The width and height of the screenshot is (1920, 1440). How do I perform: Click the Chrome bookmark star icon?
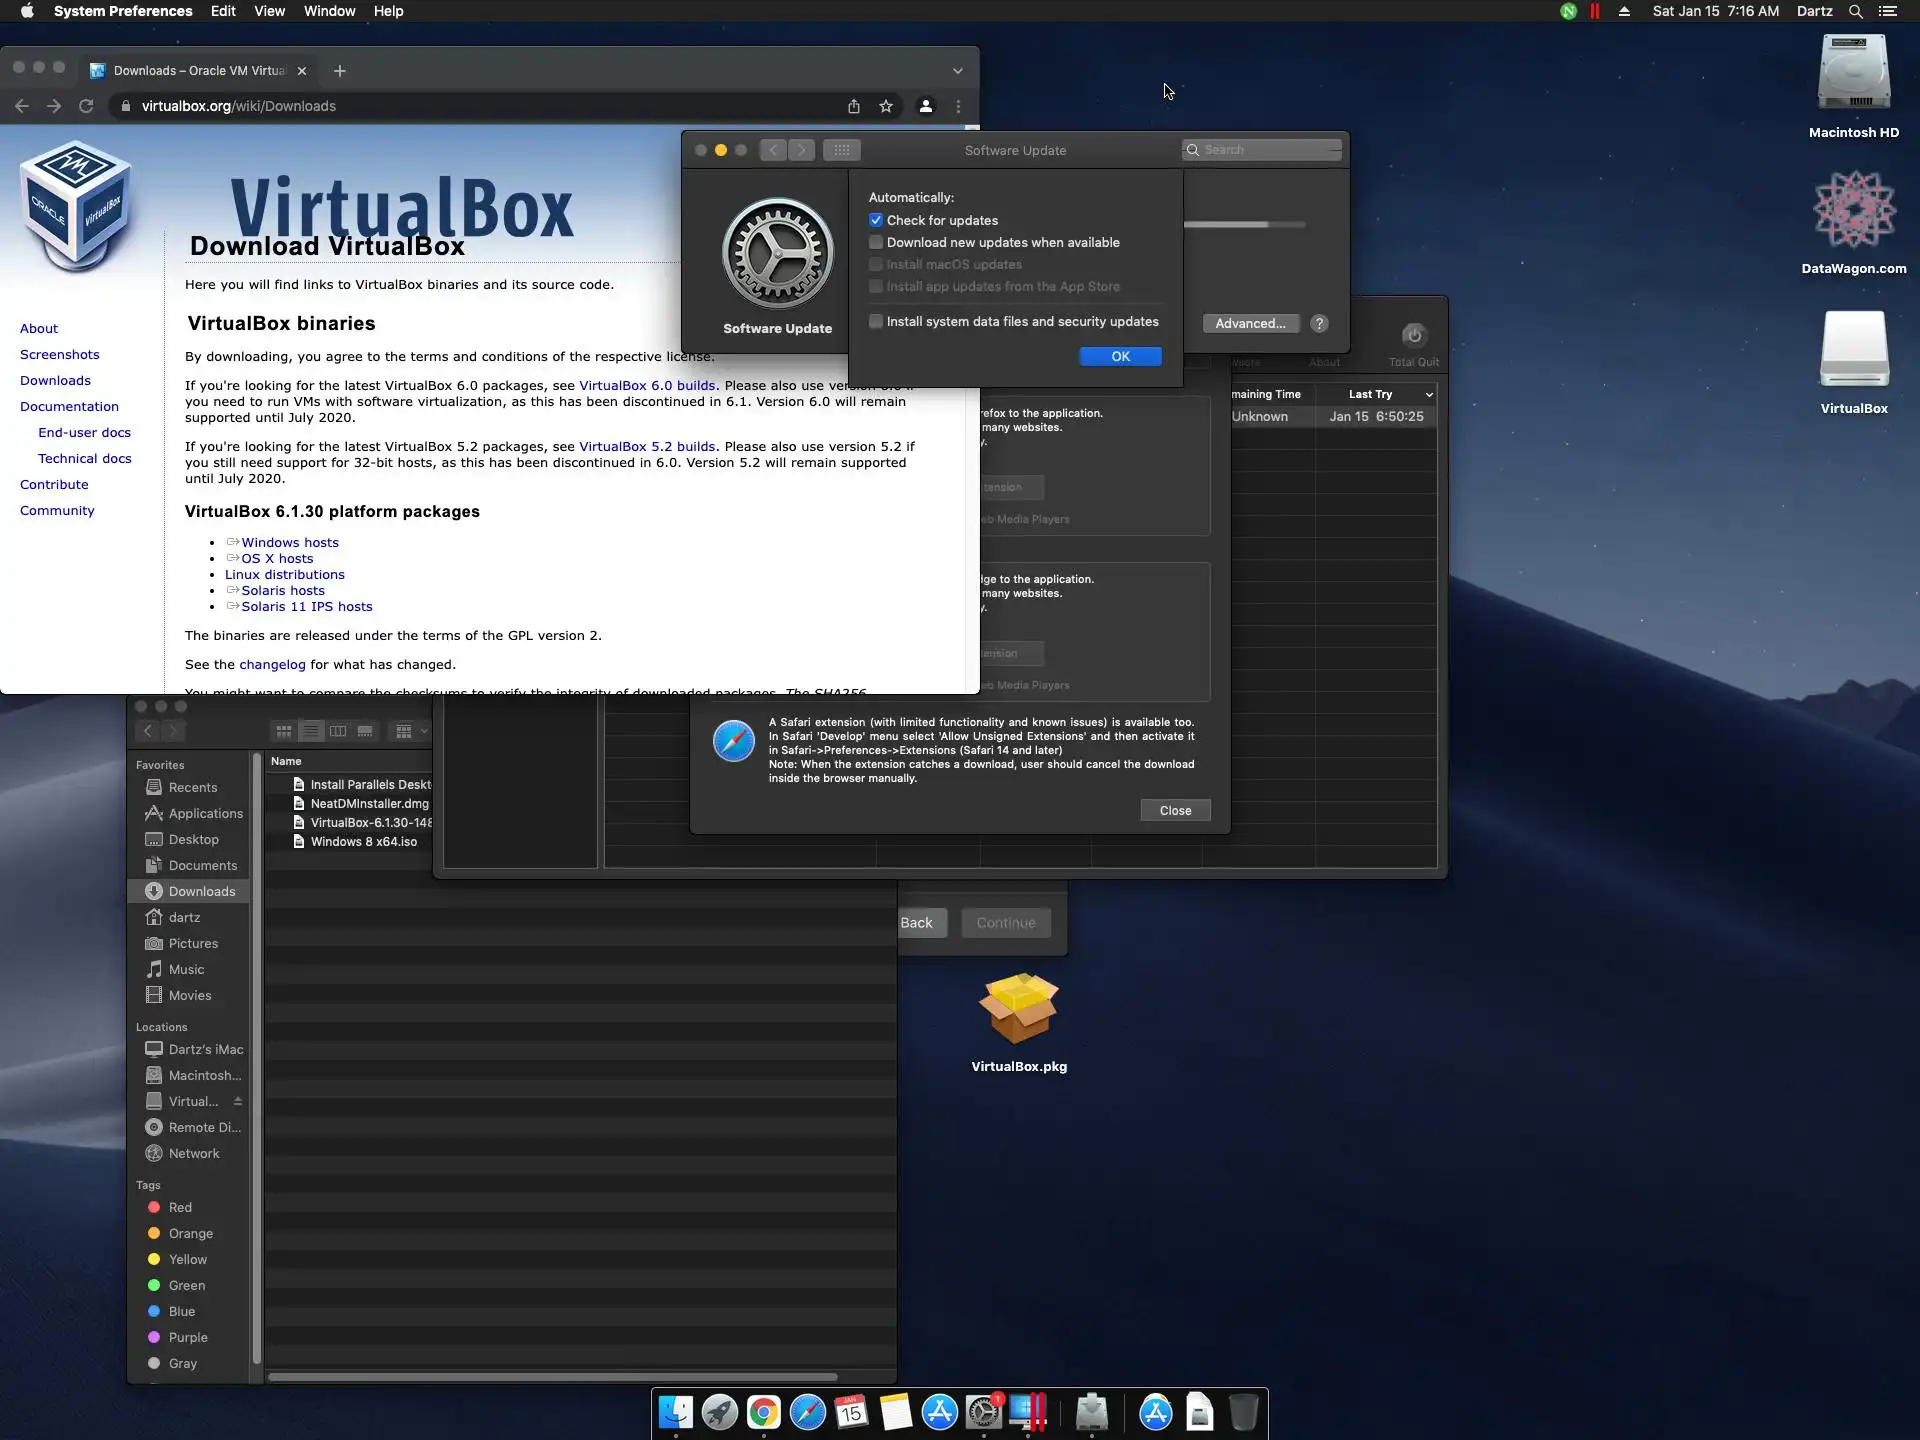885,106
